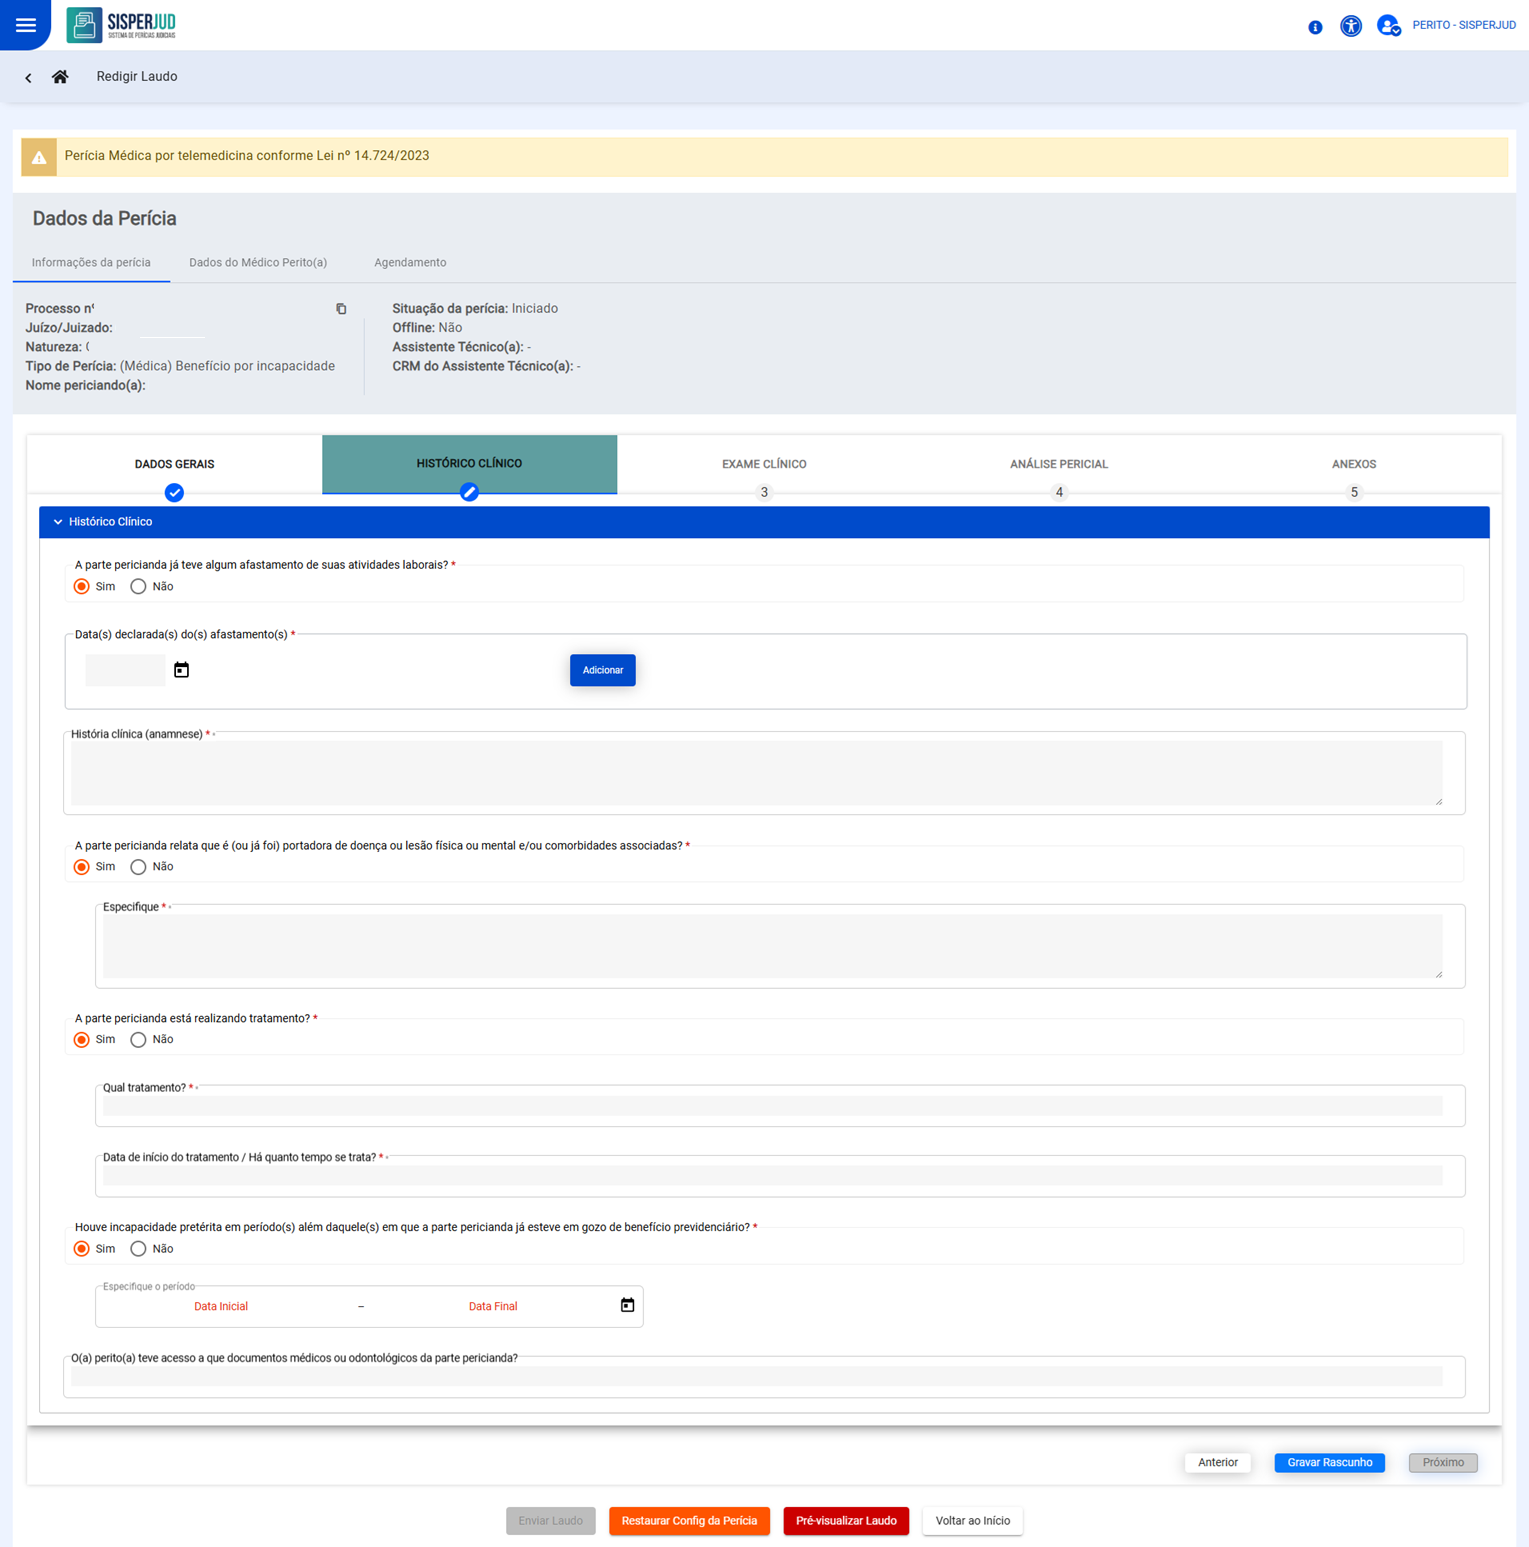Copy the process number with copy icon
The image size is (1529, 1547).
tap(341, 309)
